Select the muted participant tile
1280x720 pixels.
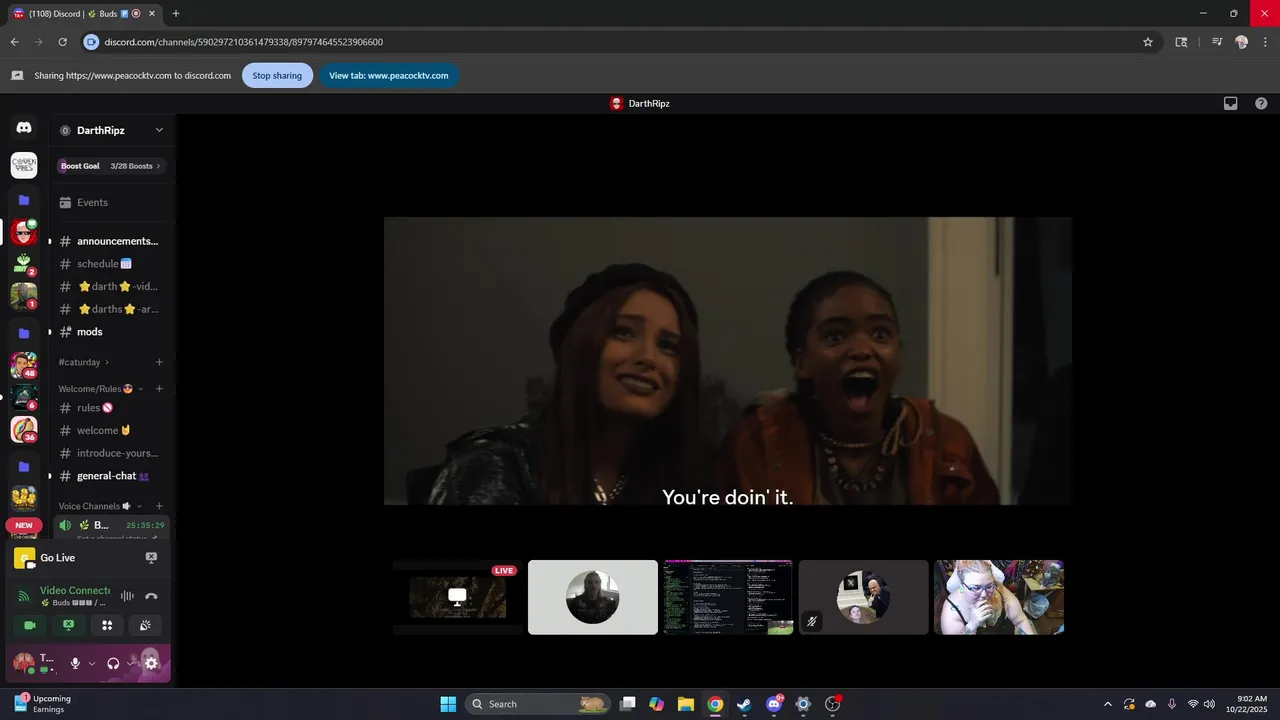tap(864, 597)
